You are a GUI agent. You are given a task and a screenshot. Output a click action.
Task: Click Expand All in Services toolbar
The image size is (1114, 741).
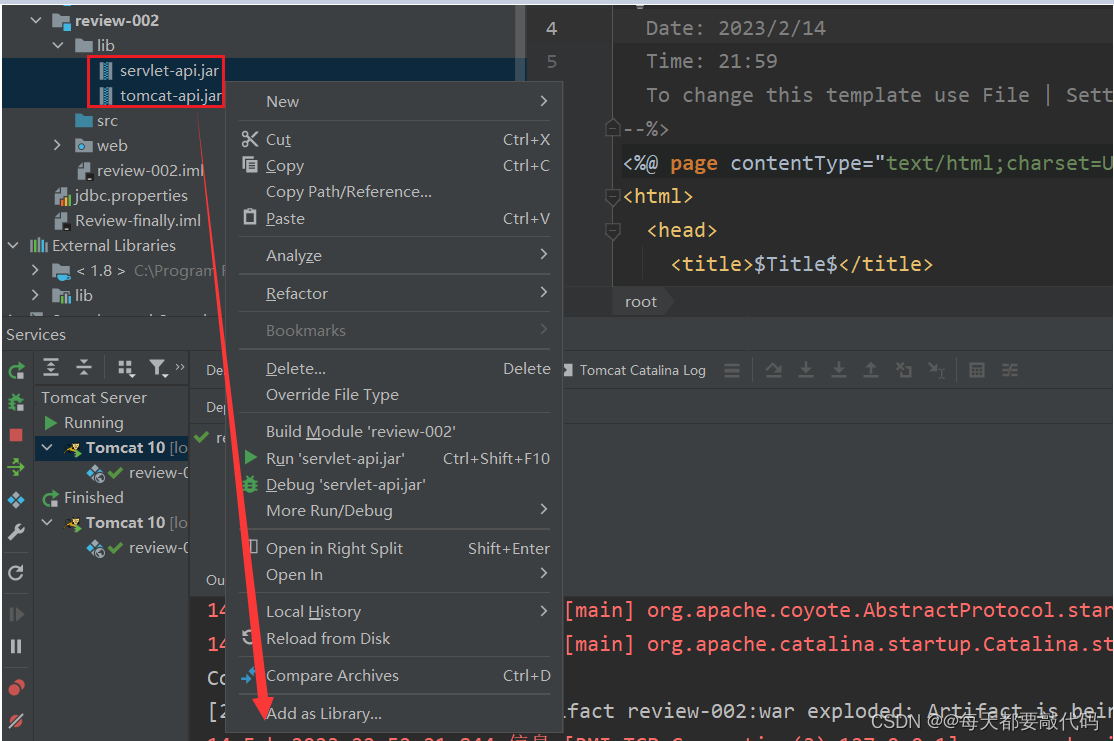click(51, 367)
